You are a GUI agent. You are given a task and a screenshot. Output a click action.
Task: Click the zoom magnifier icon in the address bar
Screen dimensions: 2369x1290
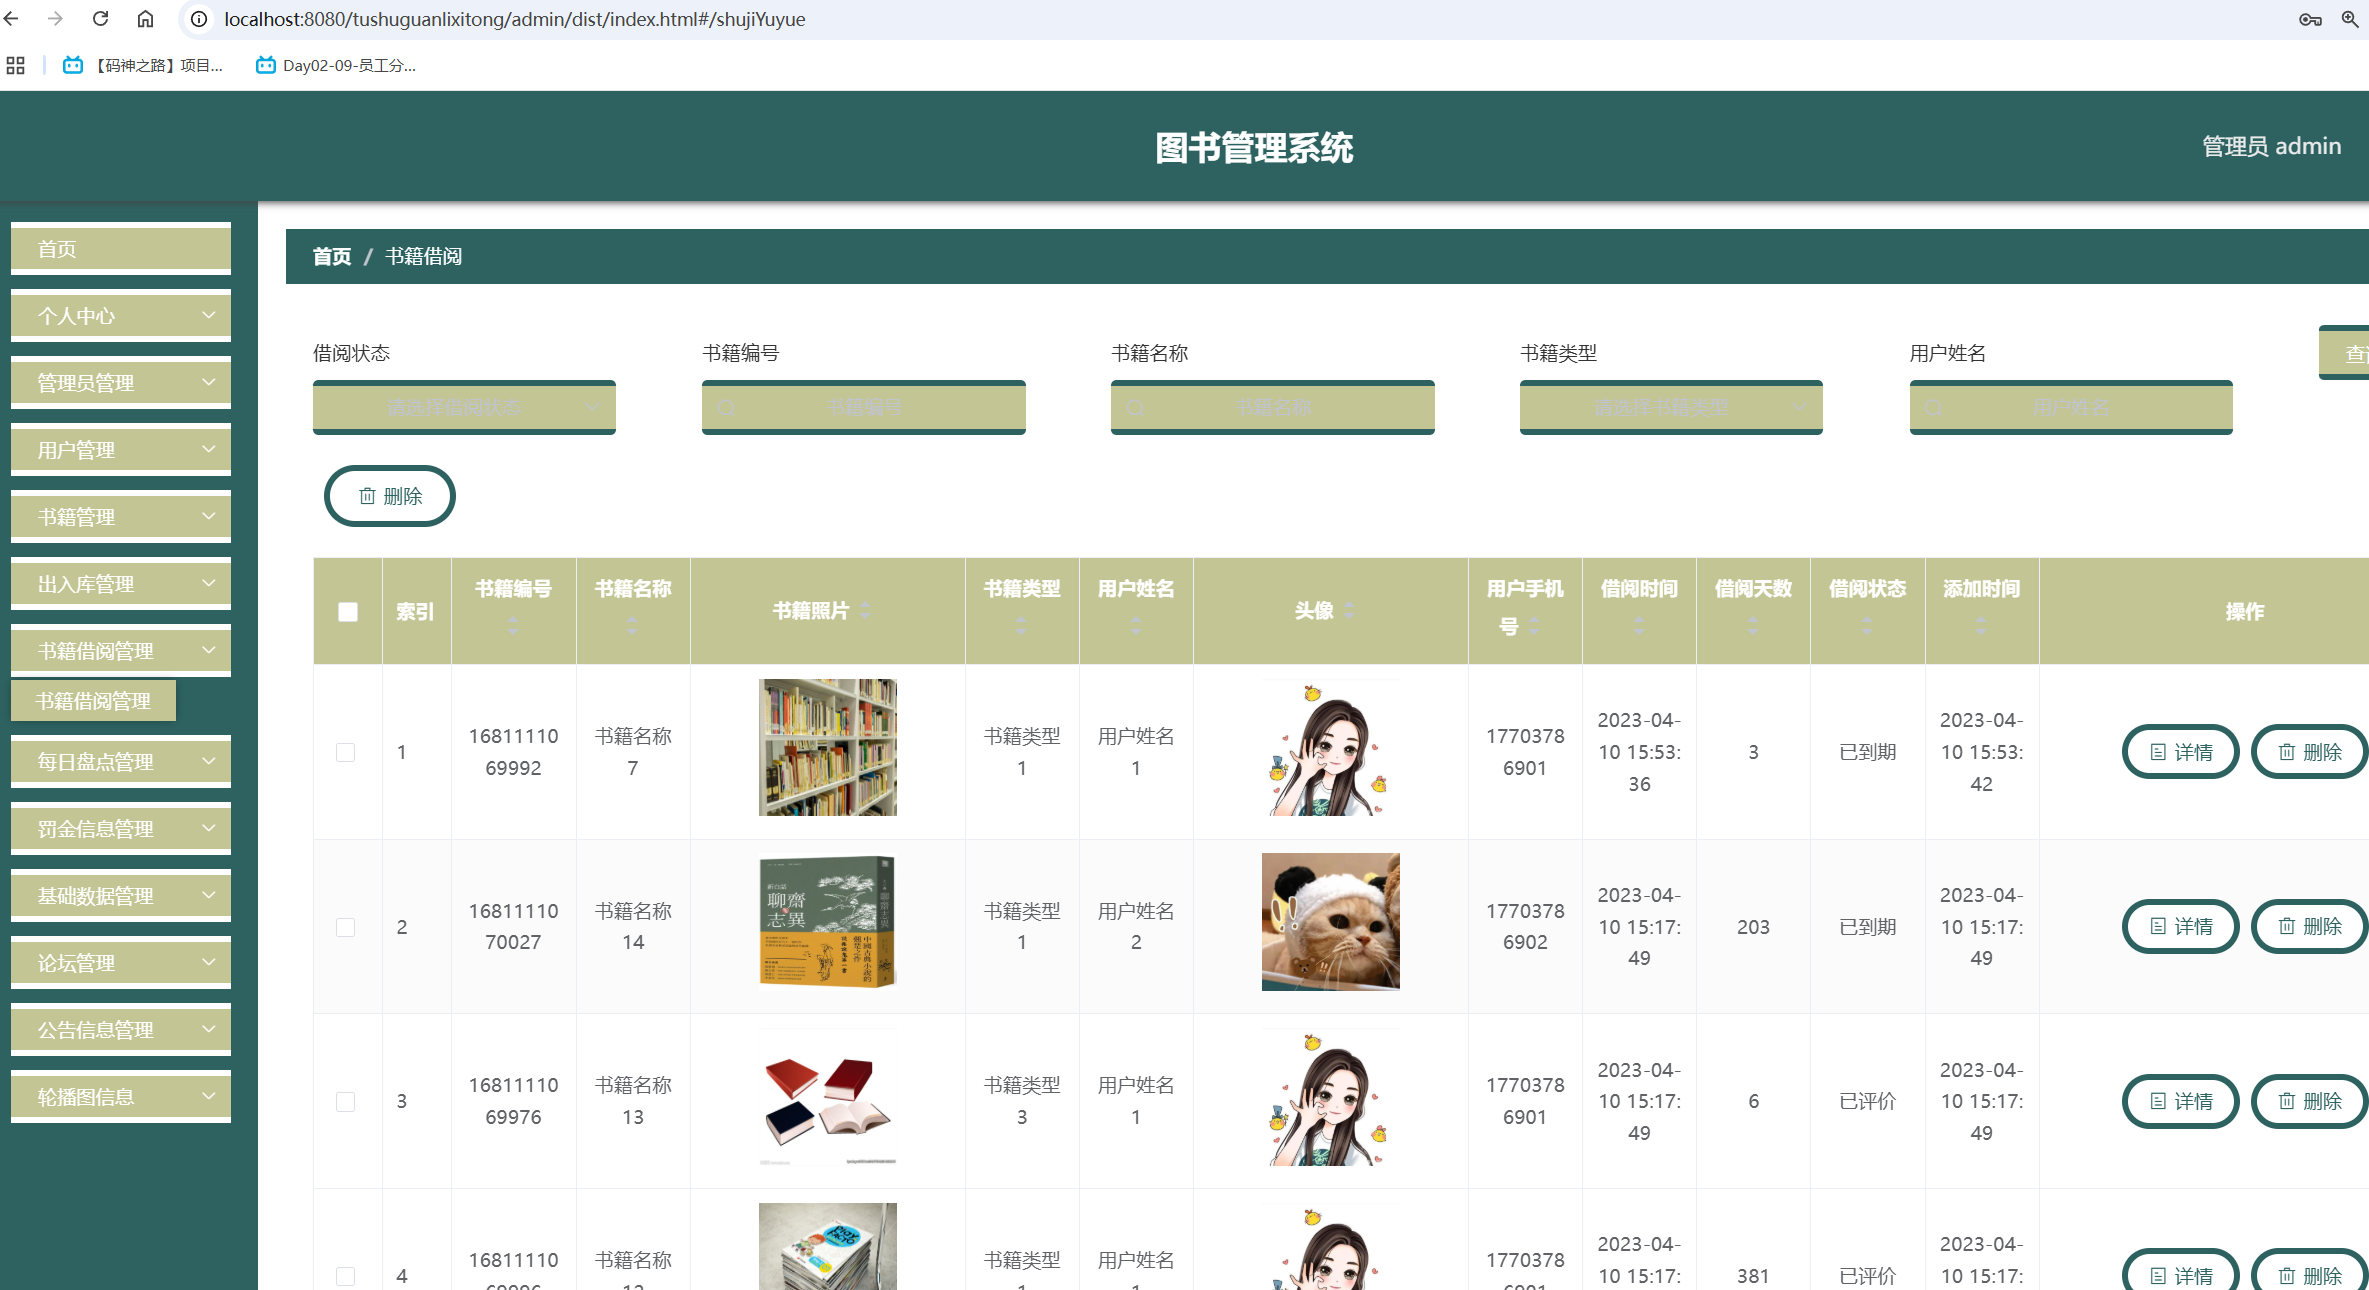coord(2350,19)
